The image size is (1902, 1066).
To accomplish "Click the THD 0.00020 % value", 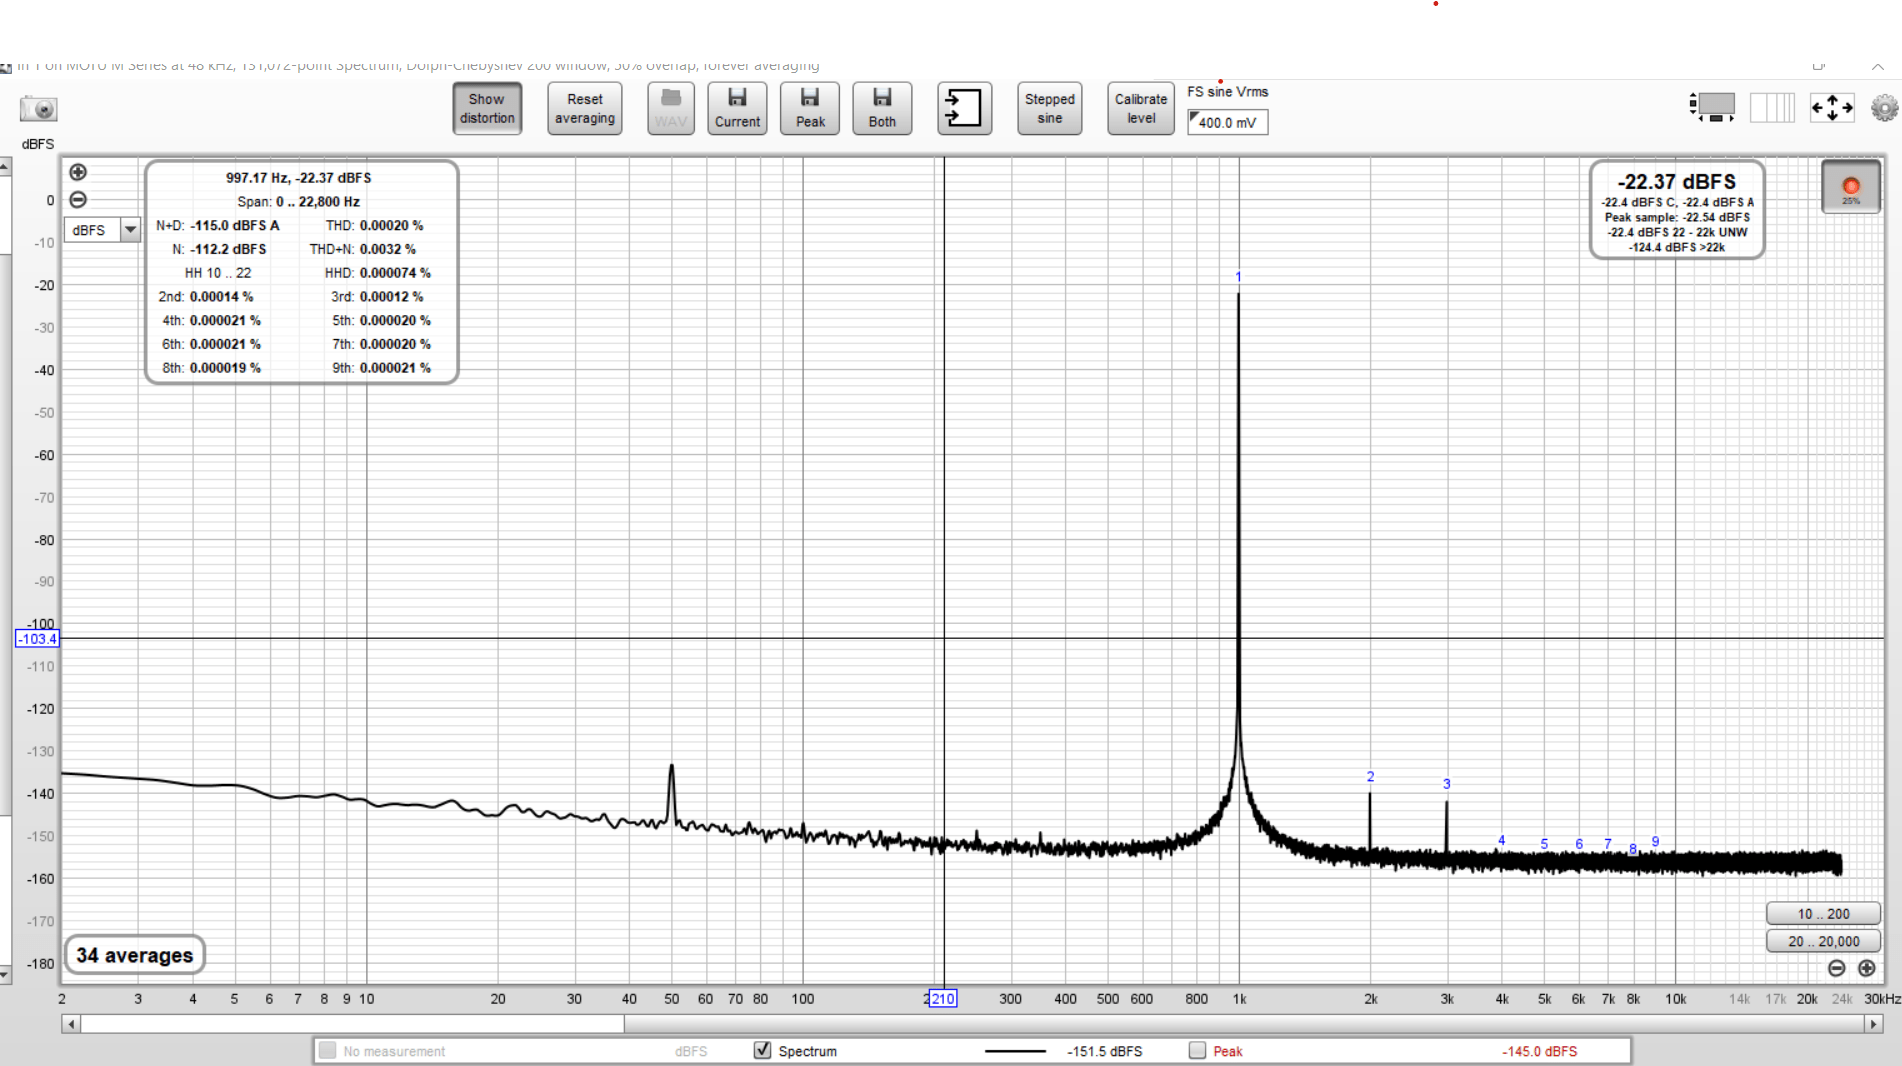I will 391,225.
